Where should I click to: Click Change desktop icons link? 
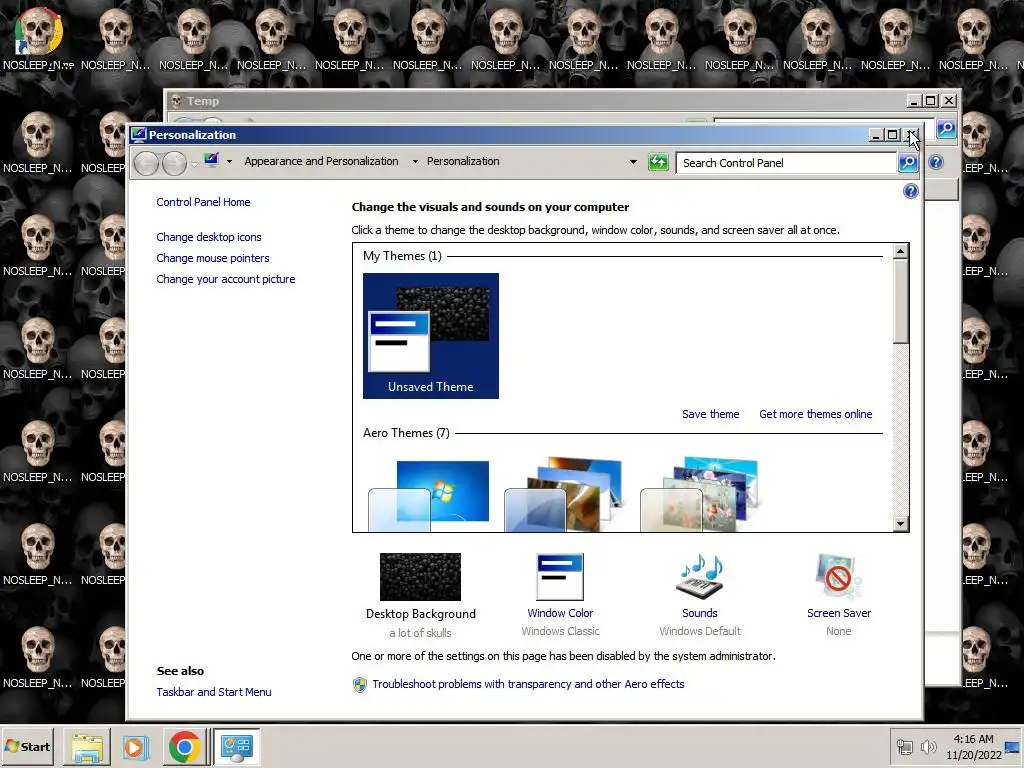pyautogui.click(x=208, y=237)
